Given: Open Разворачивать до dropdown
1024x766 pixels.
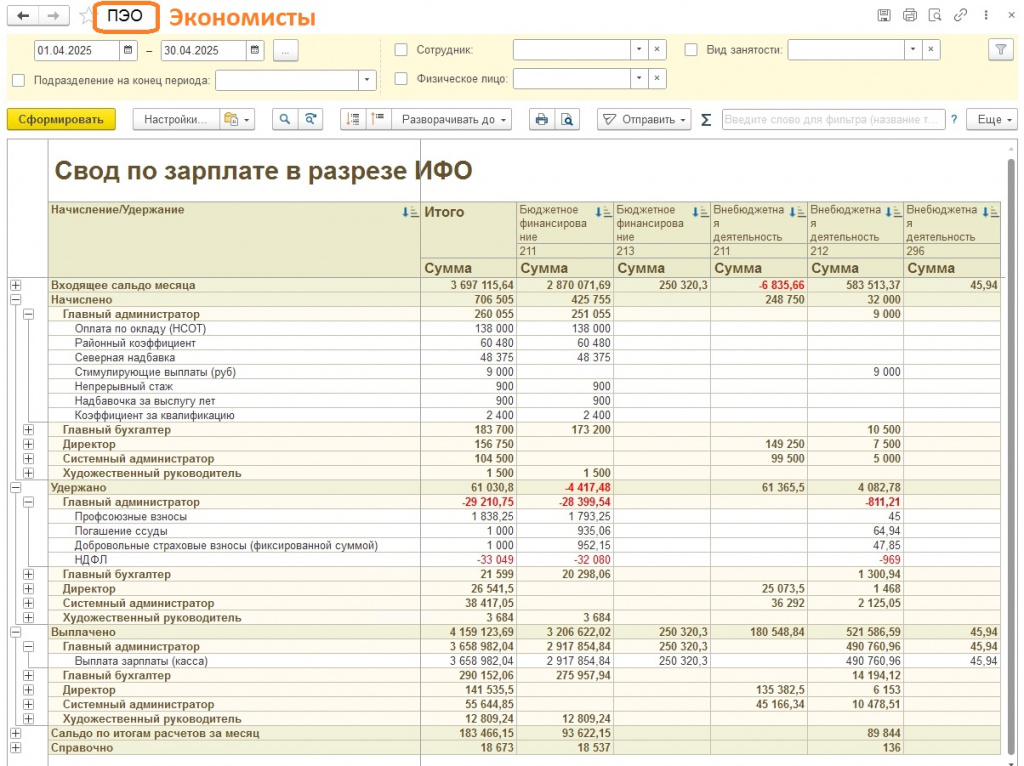Looking at the screenshot, I should [x=451, y=120].
